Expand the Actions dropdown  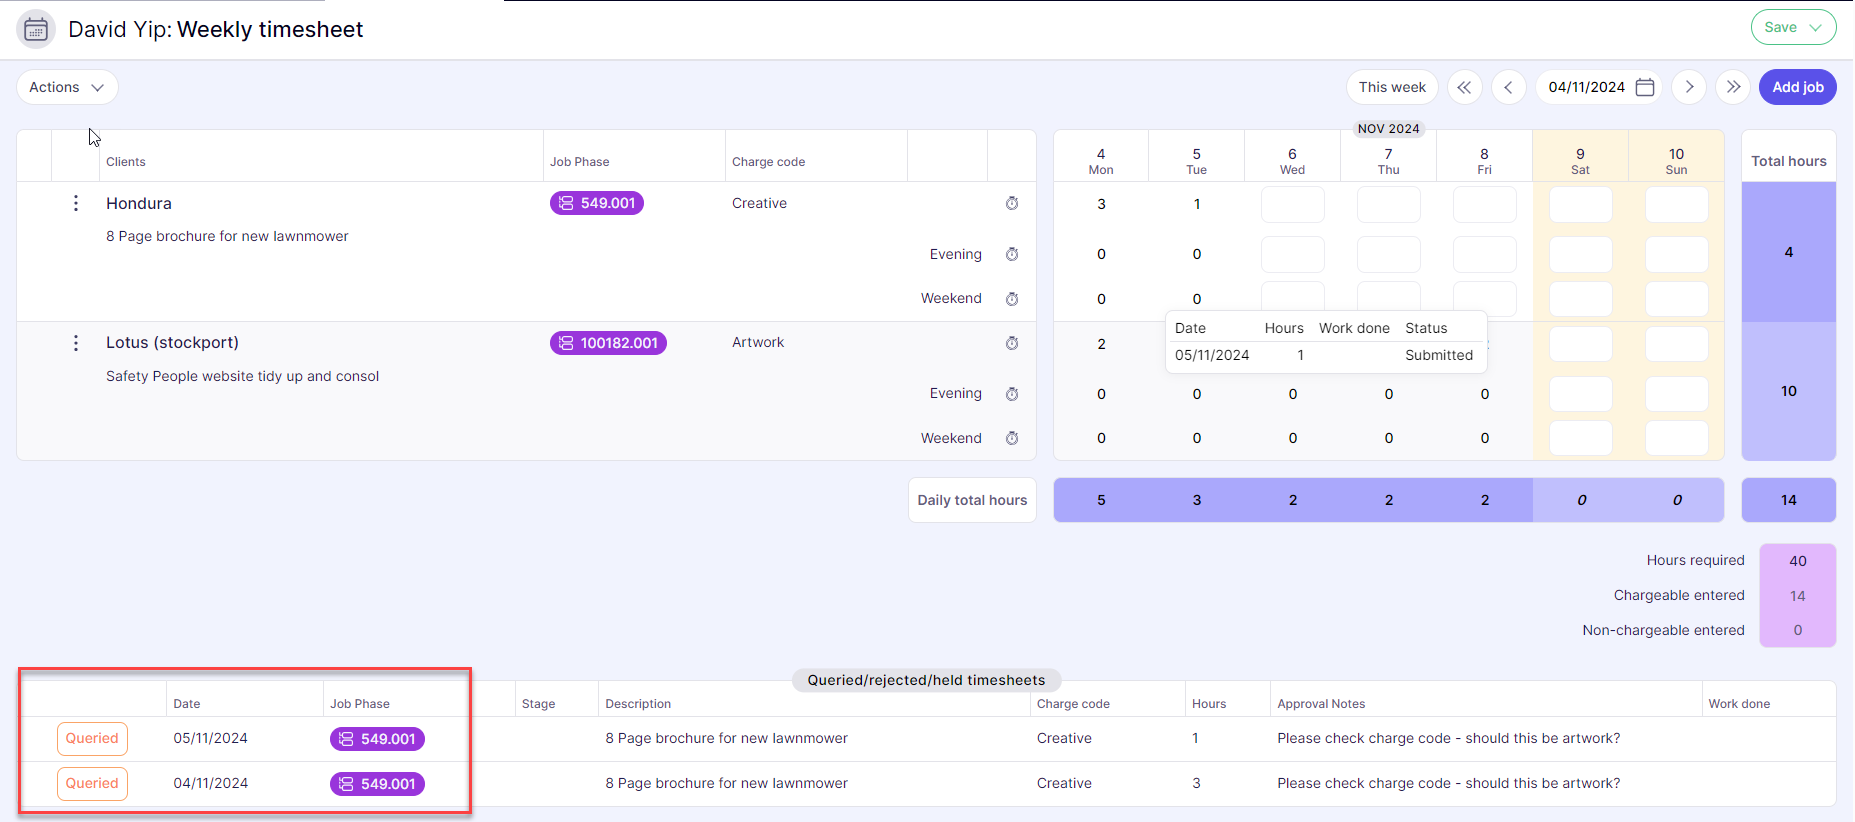coord(67,87)
